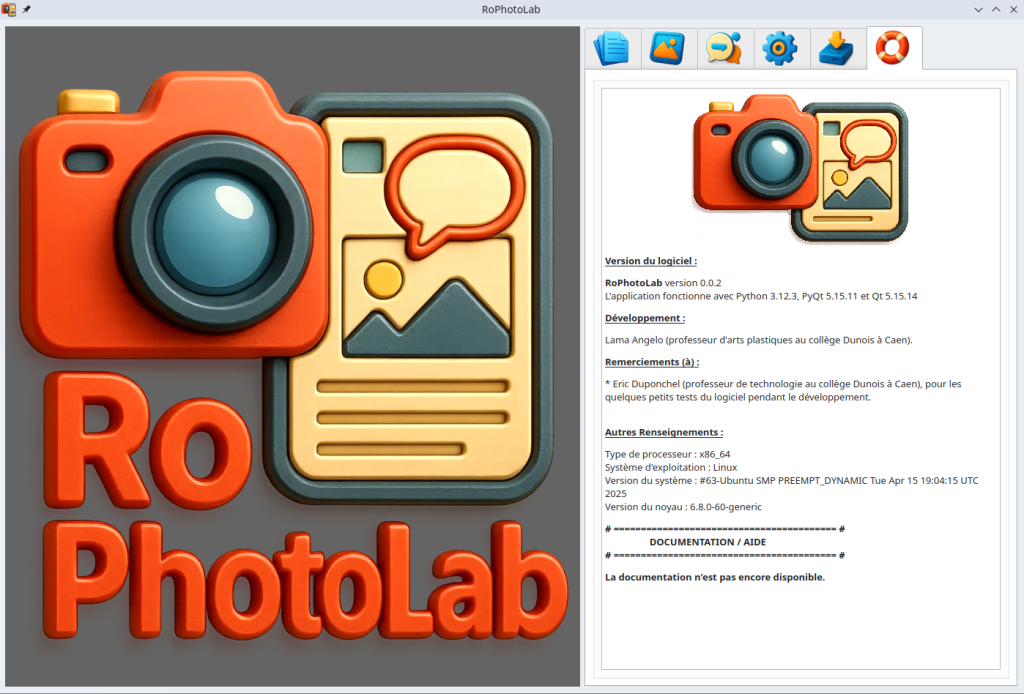Click the lifebuoy help tab
The image size is (1024, 694).
tap(893, 48)
